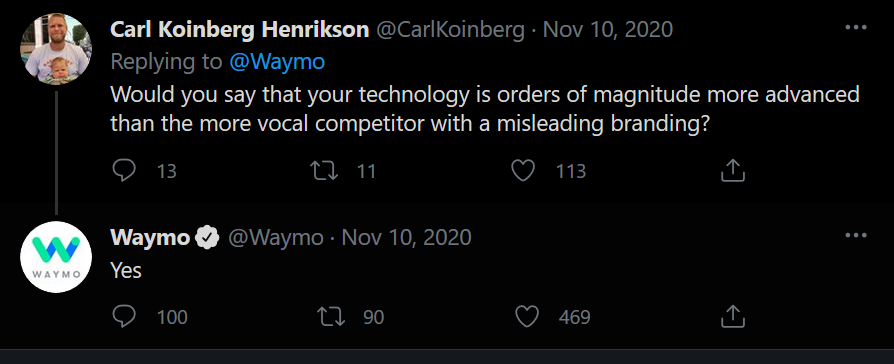Share Waymo's "Yes" tweet
Image resolution: width=894 pixels, height=364 pixels.
733,316
